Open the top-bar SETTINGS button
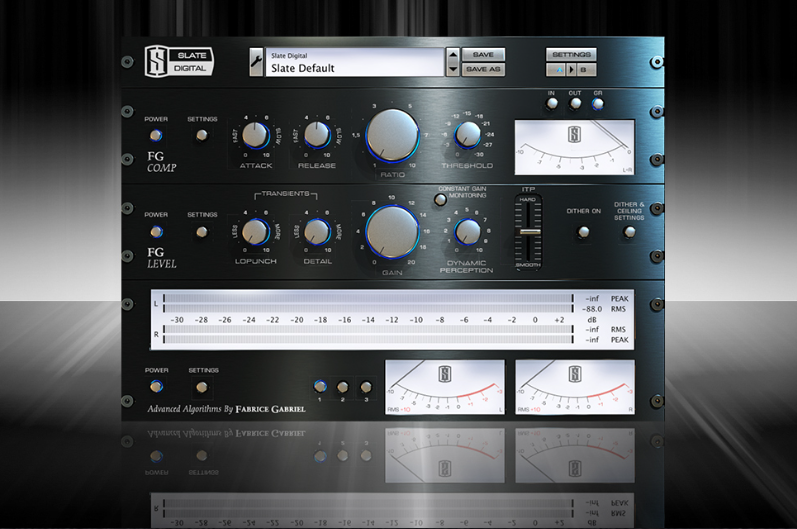797x529 pixels. tap(571, 54)
